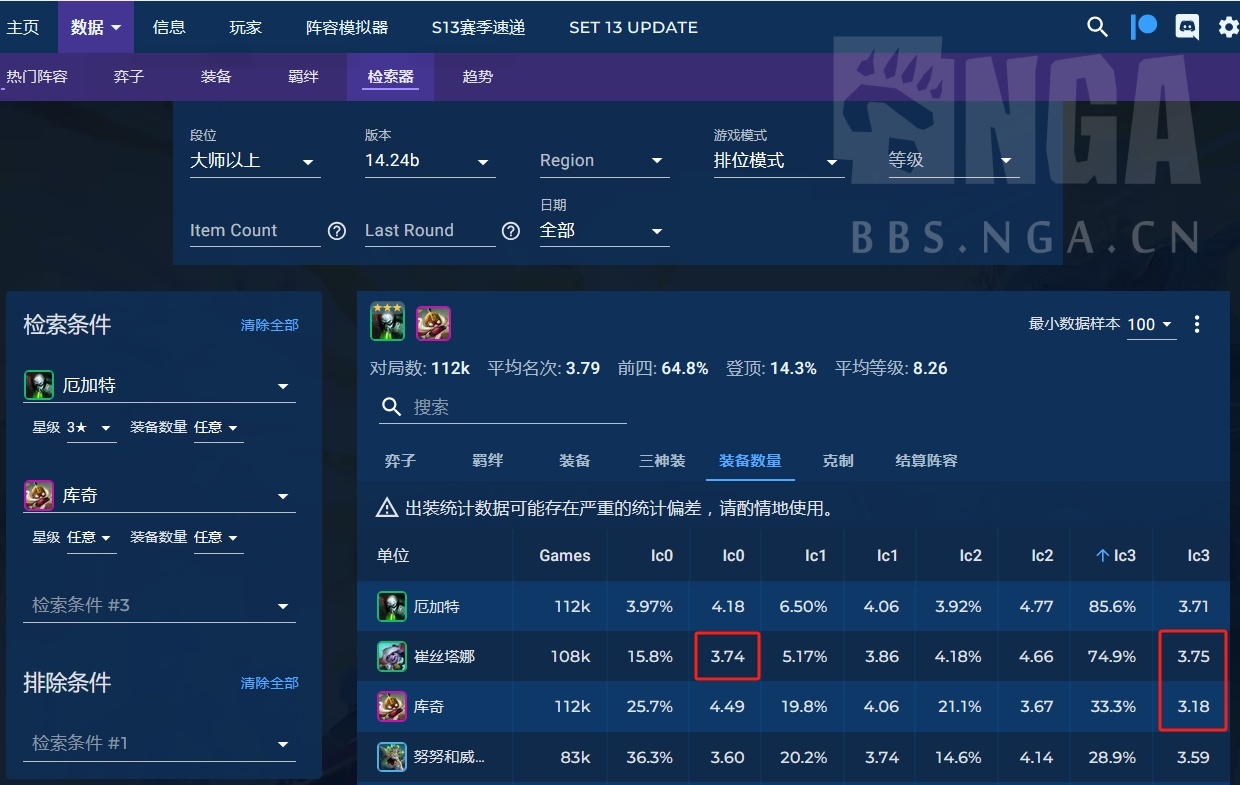The height and width of the screenshot is (785, 1240).
Task: Click the 努努和威朗普 unit icon in table
Action: click(x=392, y=757)
